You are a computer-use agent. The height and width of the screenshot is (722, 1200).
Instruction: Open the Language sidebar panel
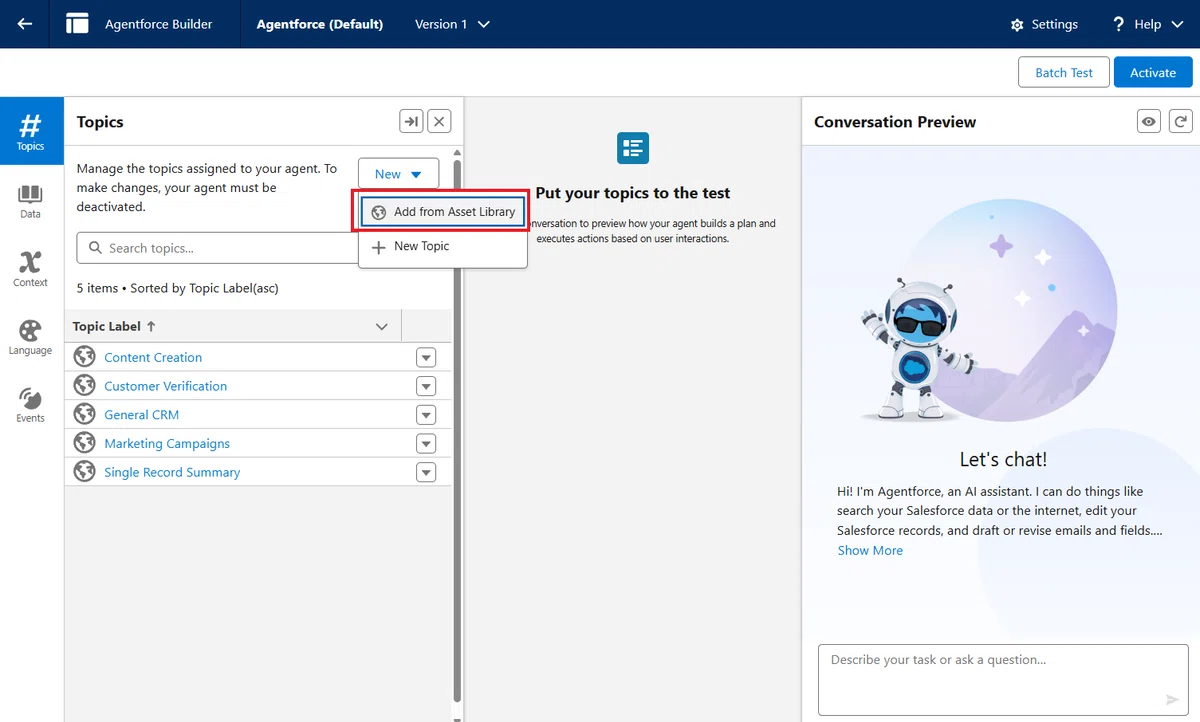(30, 337)
